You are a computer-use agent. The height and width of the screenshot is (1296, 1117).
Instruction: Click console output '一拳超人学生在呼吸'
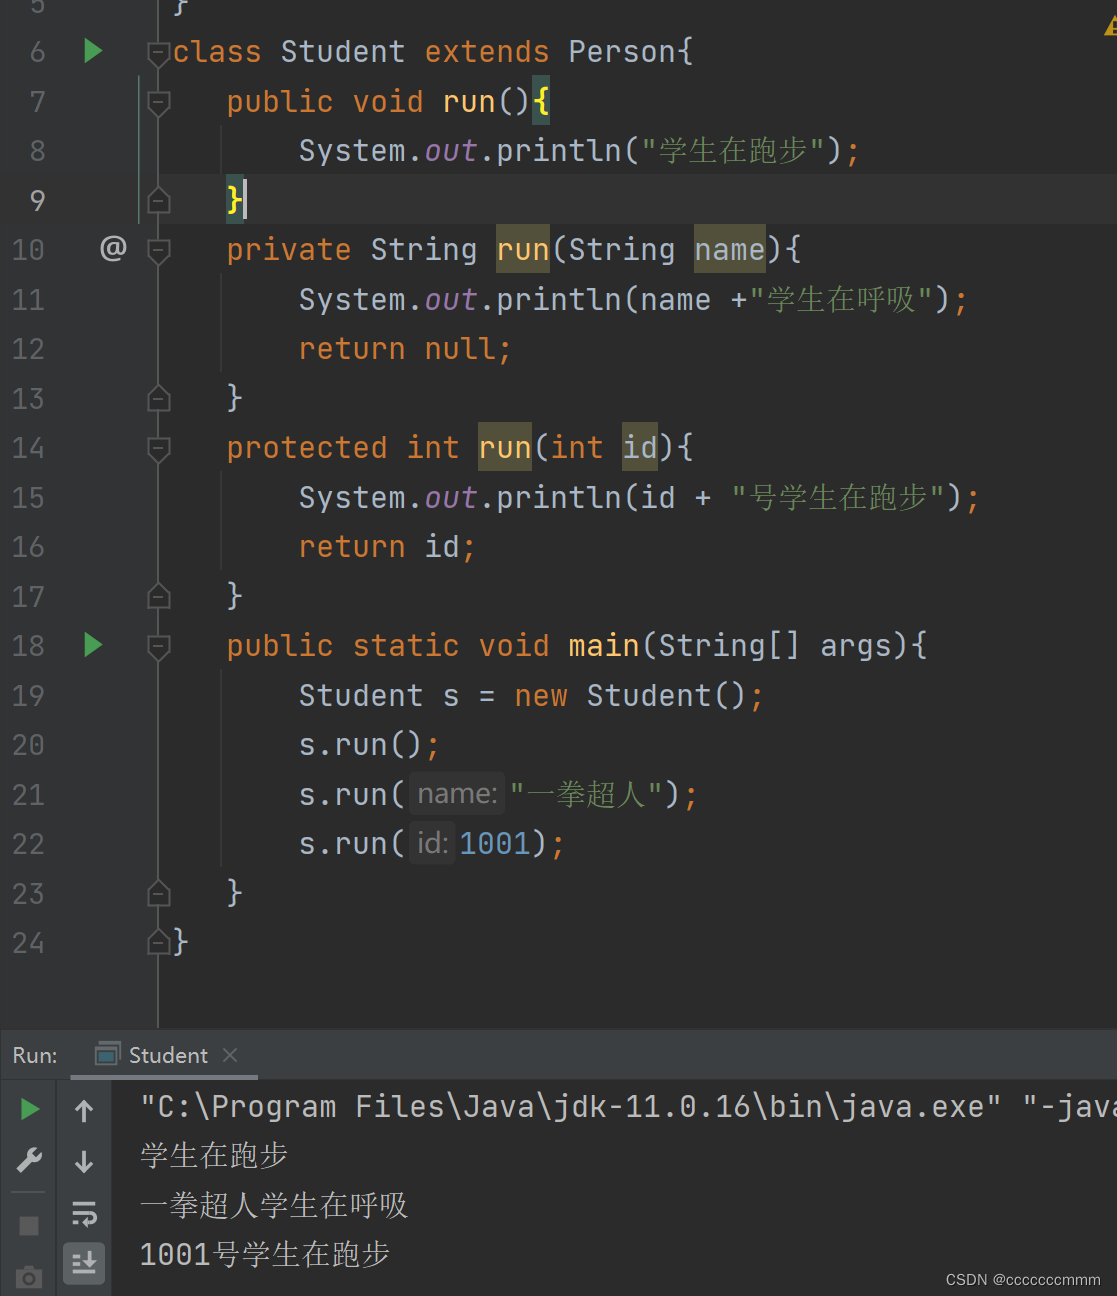274,1205
